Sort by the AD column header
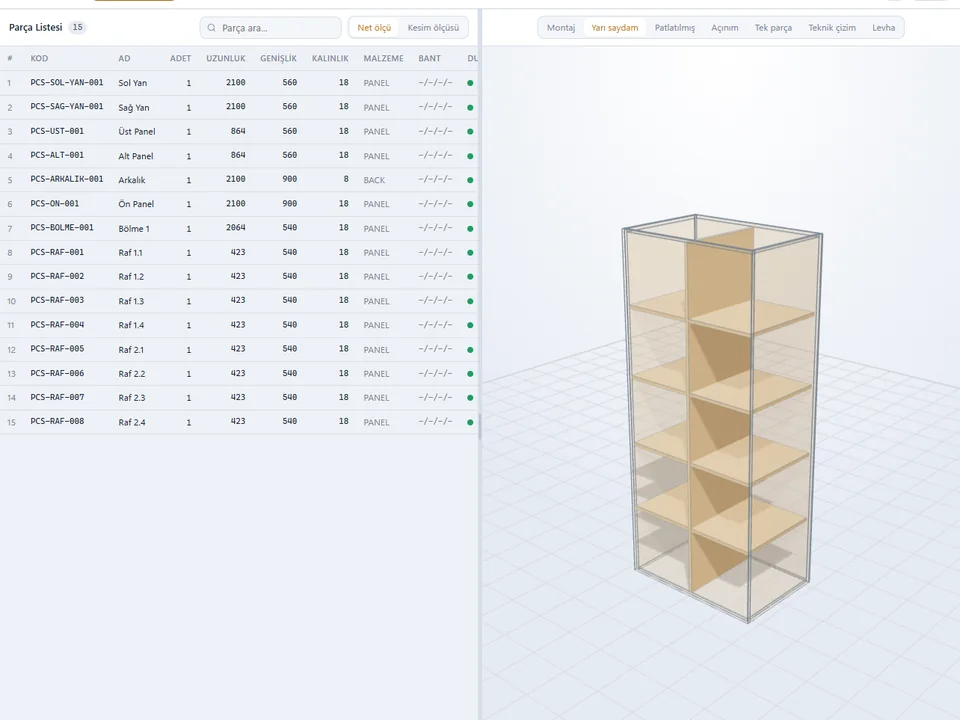This screenshot has width=960, height=720. [x=124, y=58]
